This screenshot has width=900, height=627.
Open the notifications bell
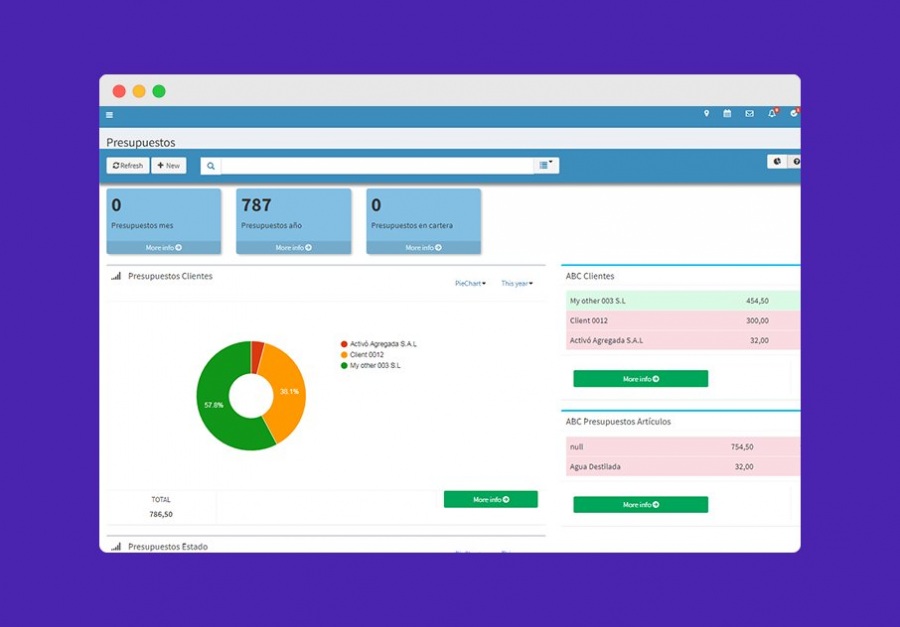click(773, 113)
